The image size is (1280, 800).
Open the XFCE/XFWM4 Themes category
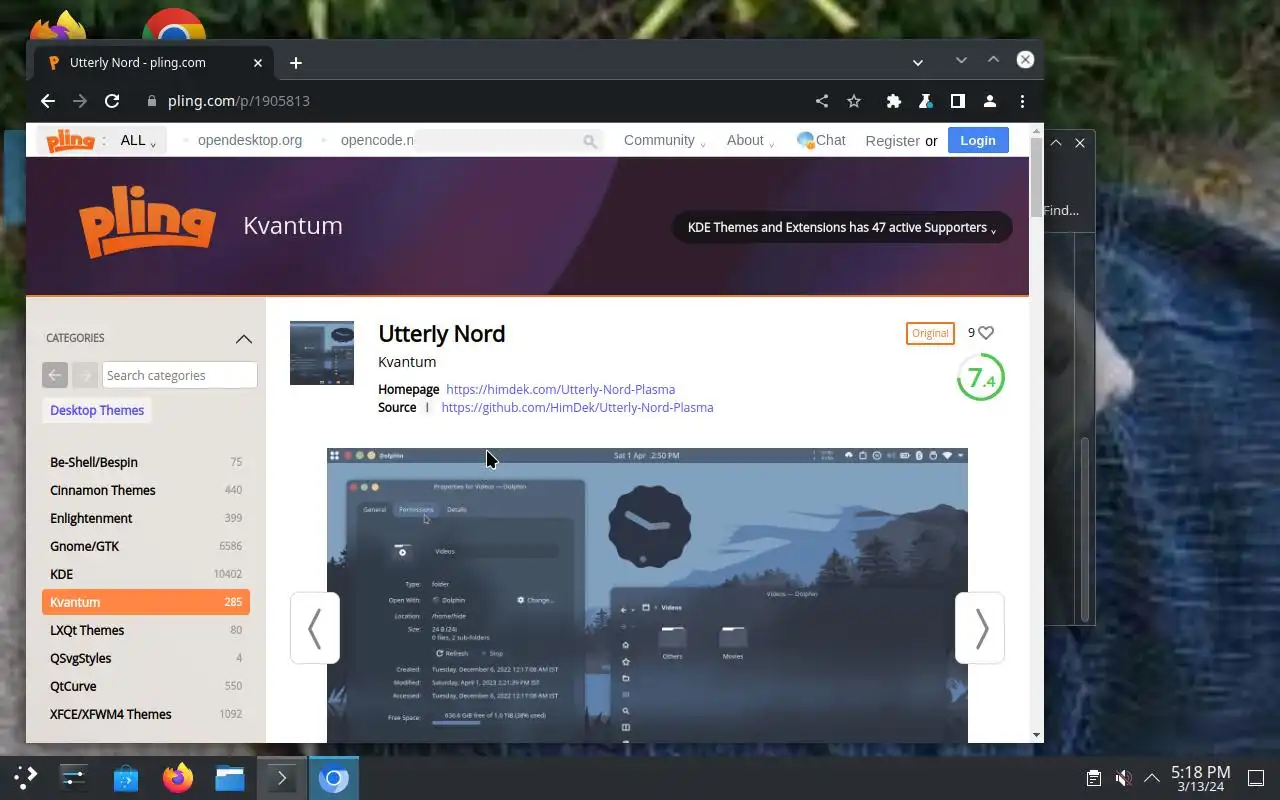[146, 714]
